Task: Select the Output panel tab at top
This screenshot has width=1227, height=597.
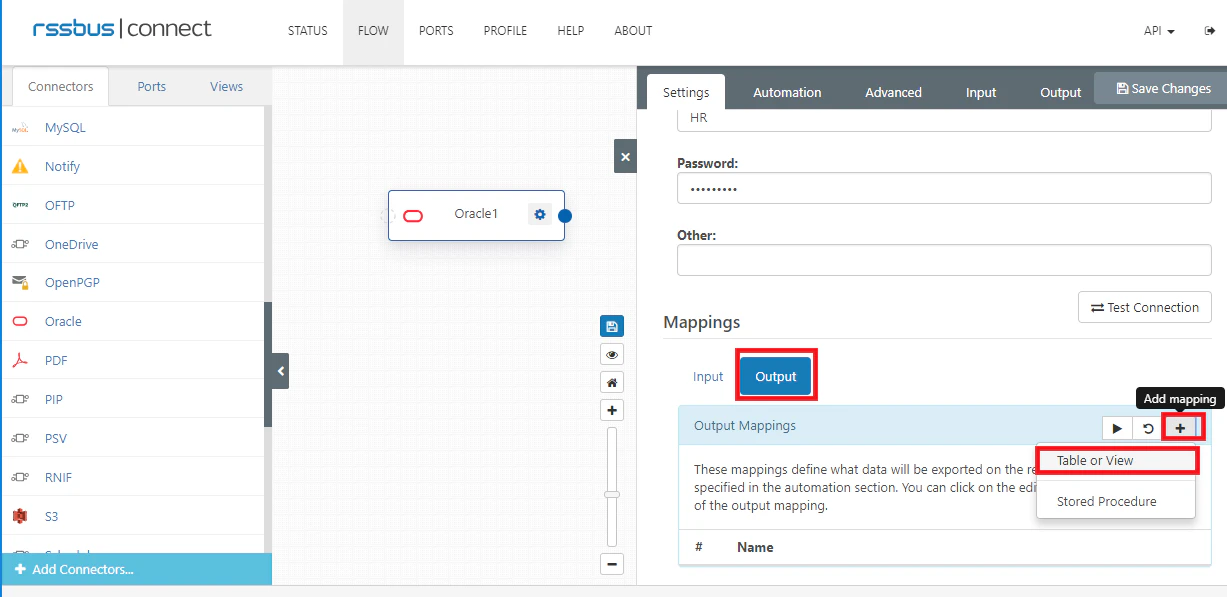Action: coord(1060,92)
